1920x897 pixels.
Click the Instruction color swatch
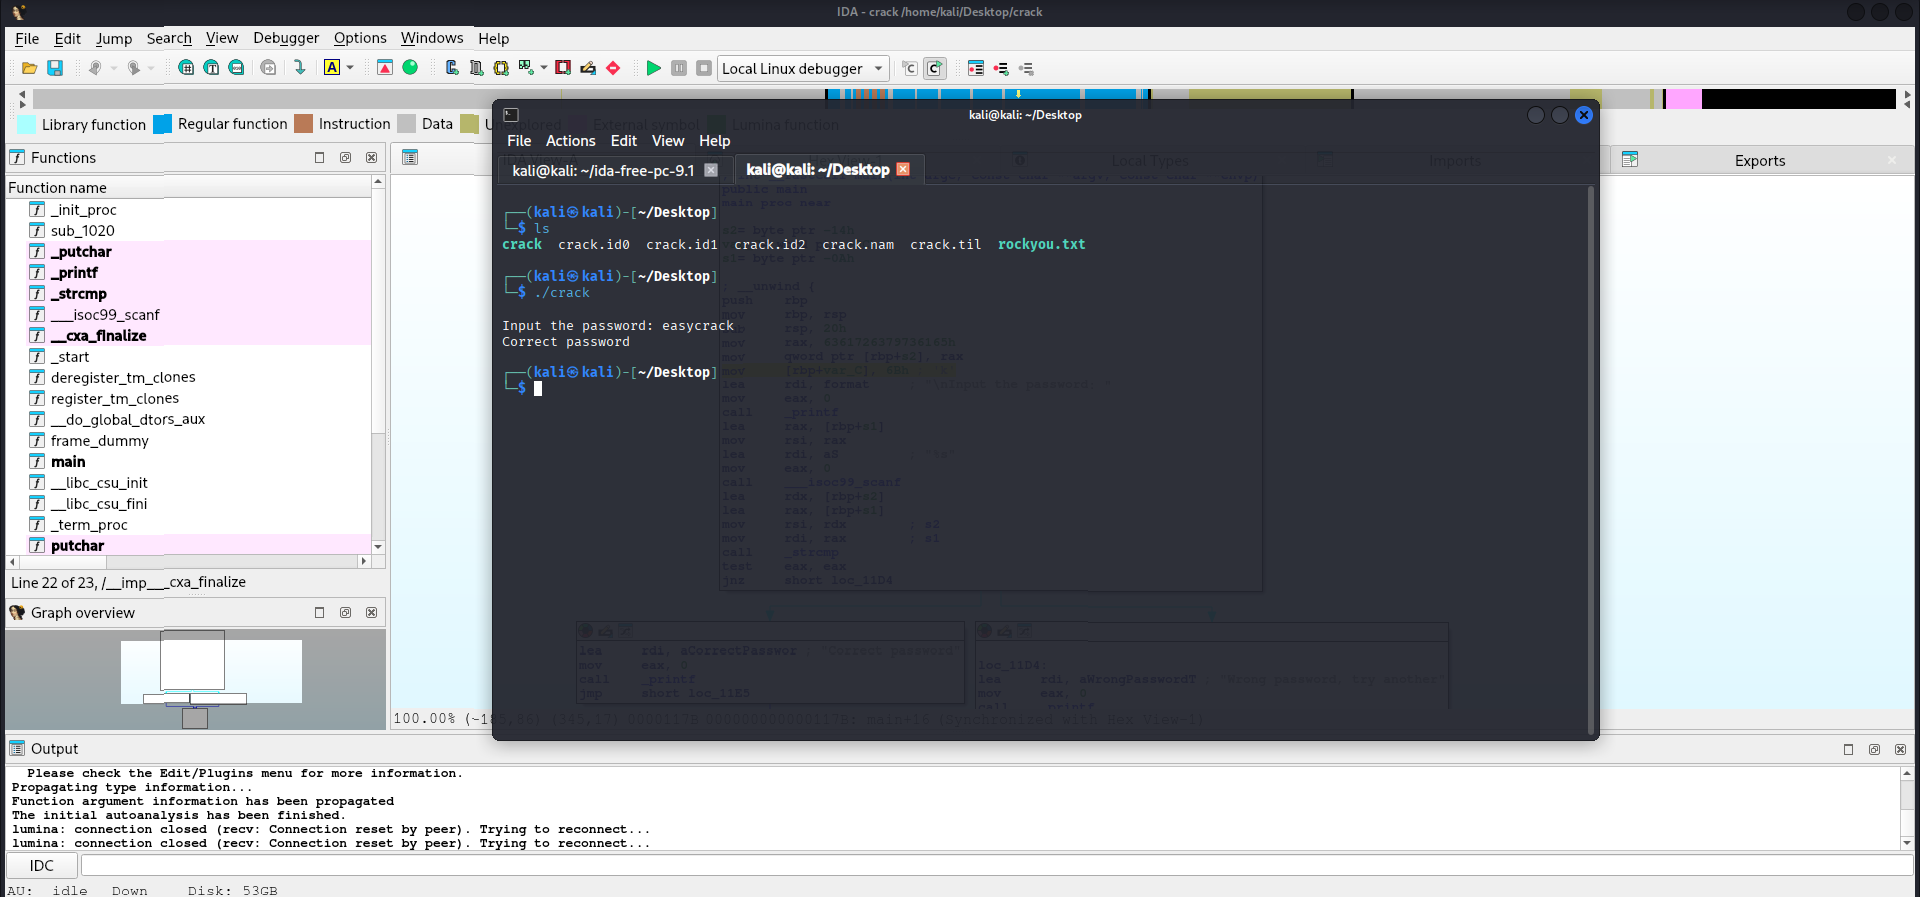(304, 124)
